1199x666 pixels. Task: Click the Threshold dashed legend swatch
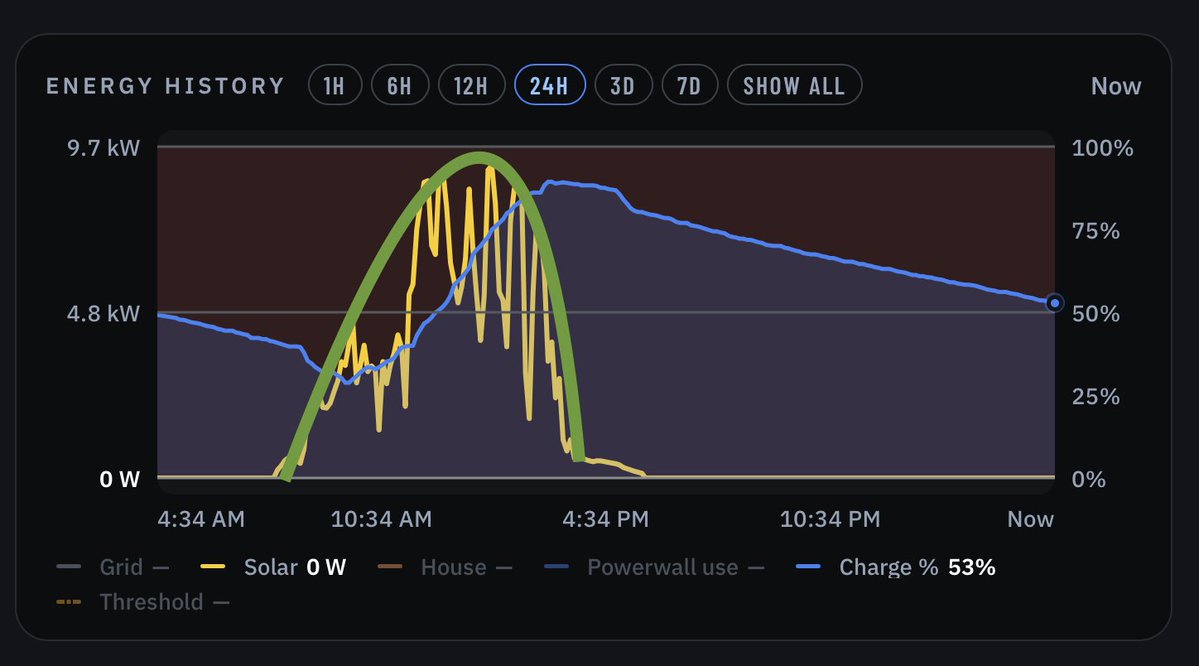68,602
